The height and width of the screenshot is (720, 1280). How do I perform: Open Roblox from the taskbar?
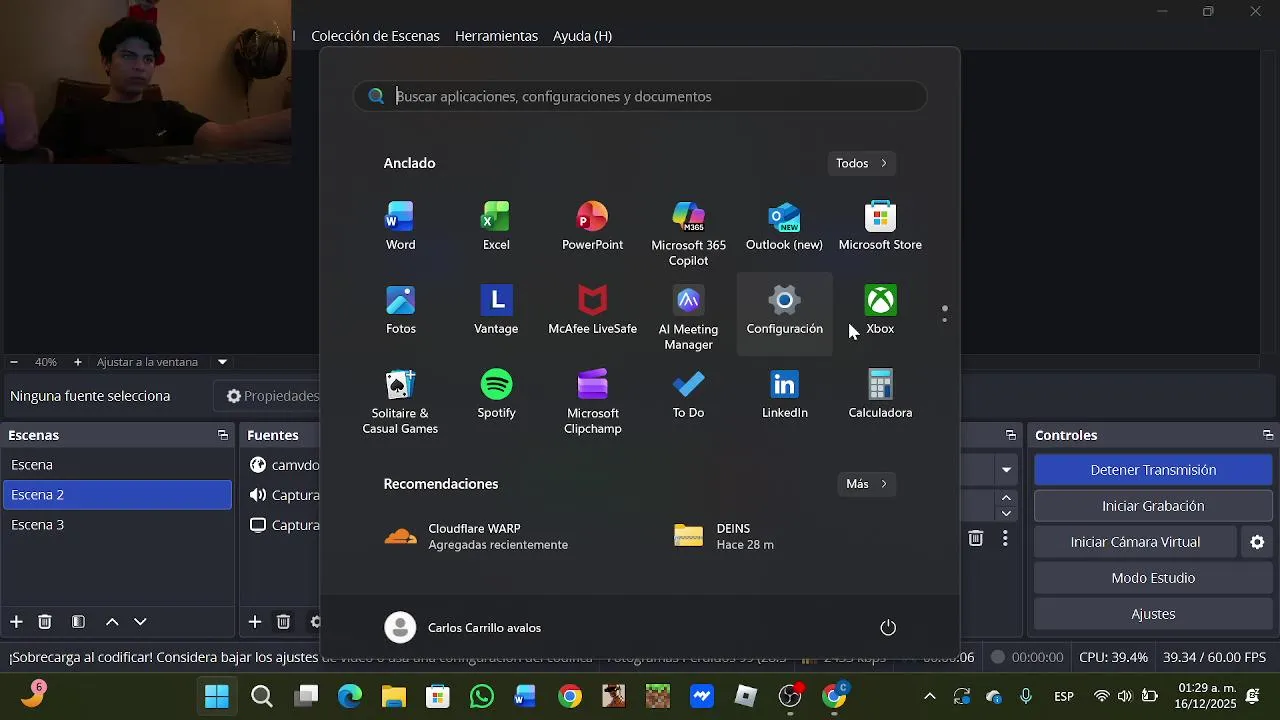click(746, 696)
